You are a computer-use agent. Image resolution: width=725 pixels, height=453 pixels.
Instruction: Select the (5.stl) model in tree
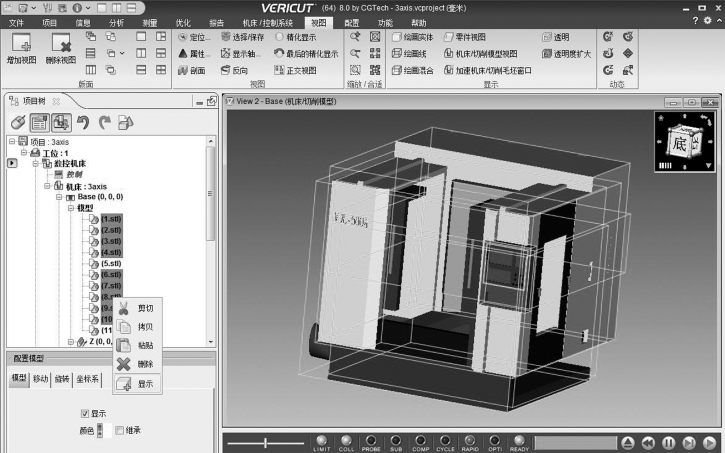109,263
